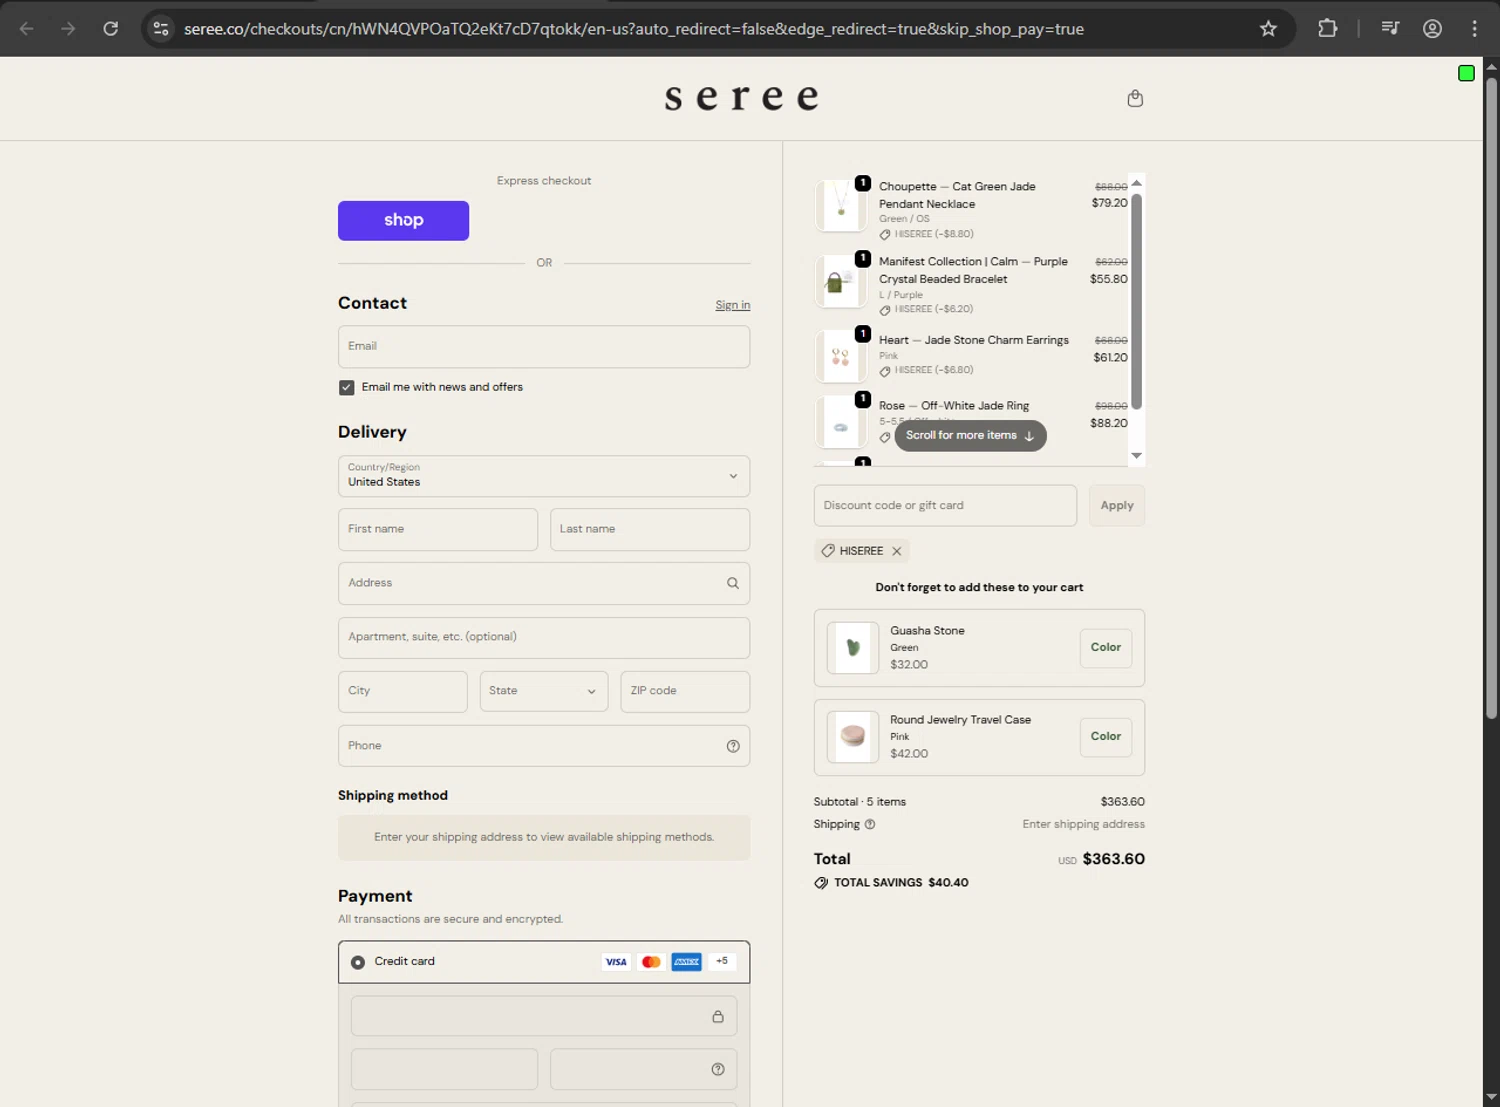The image size is (1500, 1107).
Task: Click the Heart Jade earrings thumbnail
Action: (x=841, y=357)
